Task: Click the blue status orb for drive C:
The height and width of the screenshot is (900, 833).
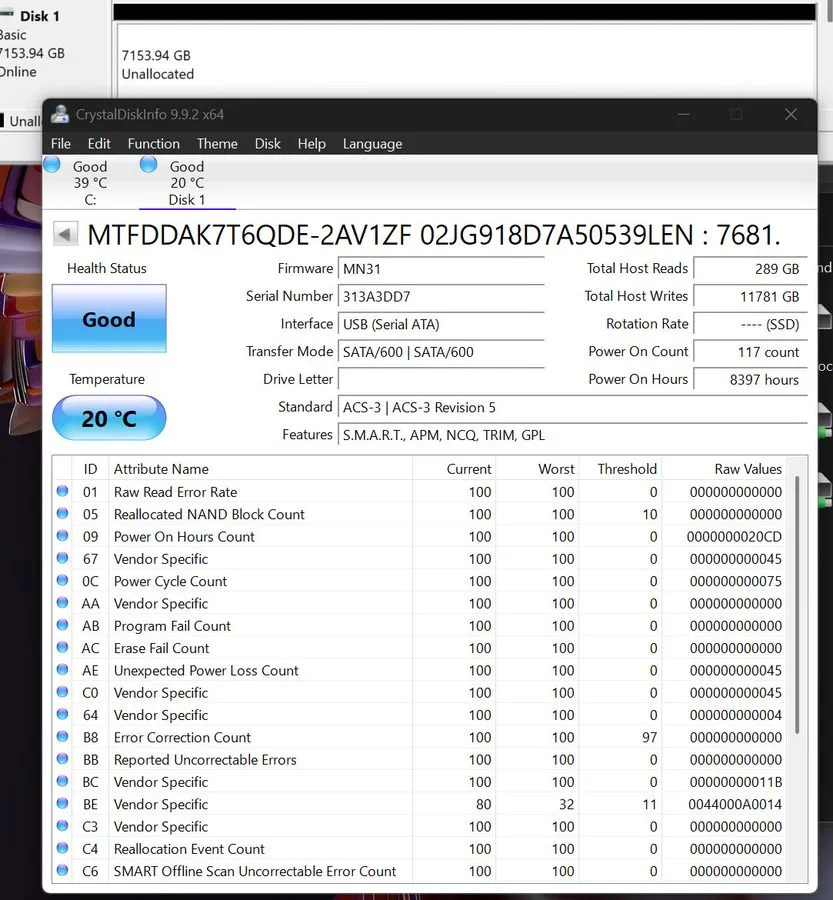Action: (x=52, y=164)
